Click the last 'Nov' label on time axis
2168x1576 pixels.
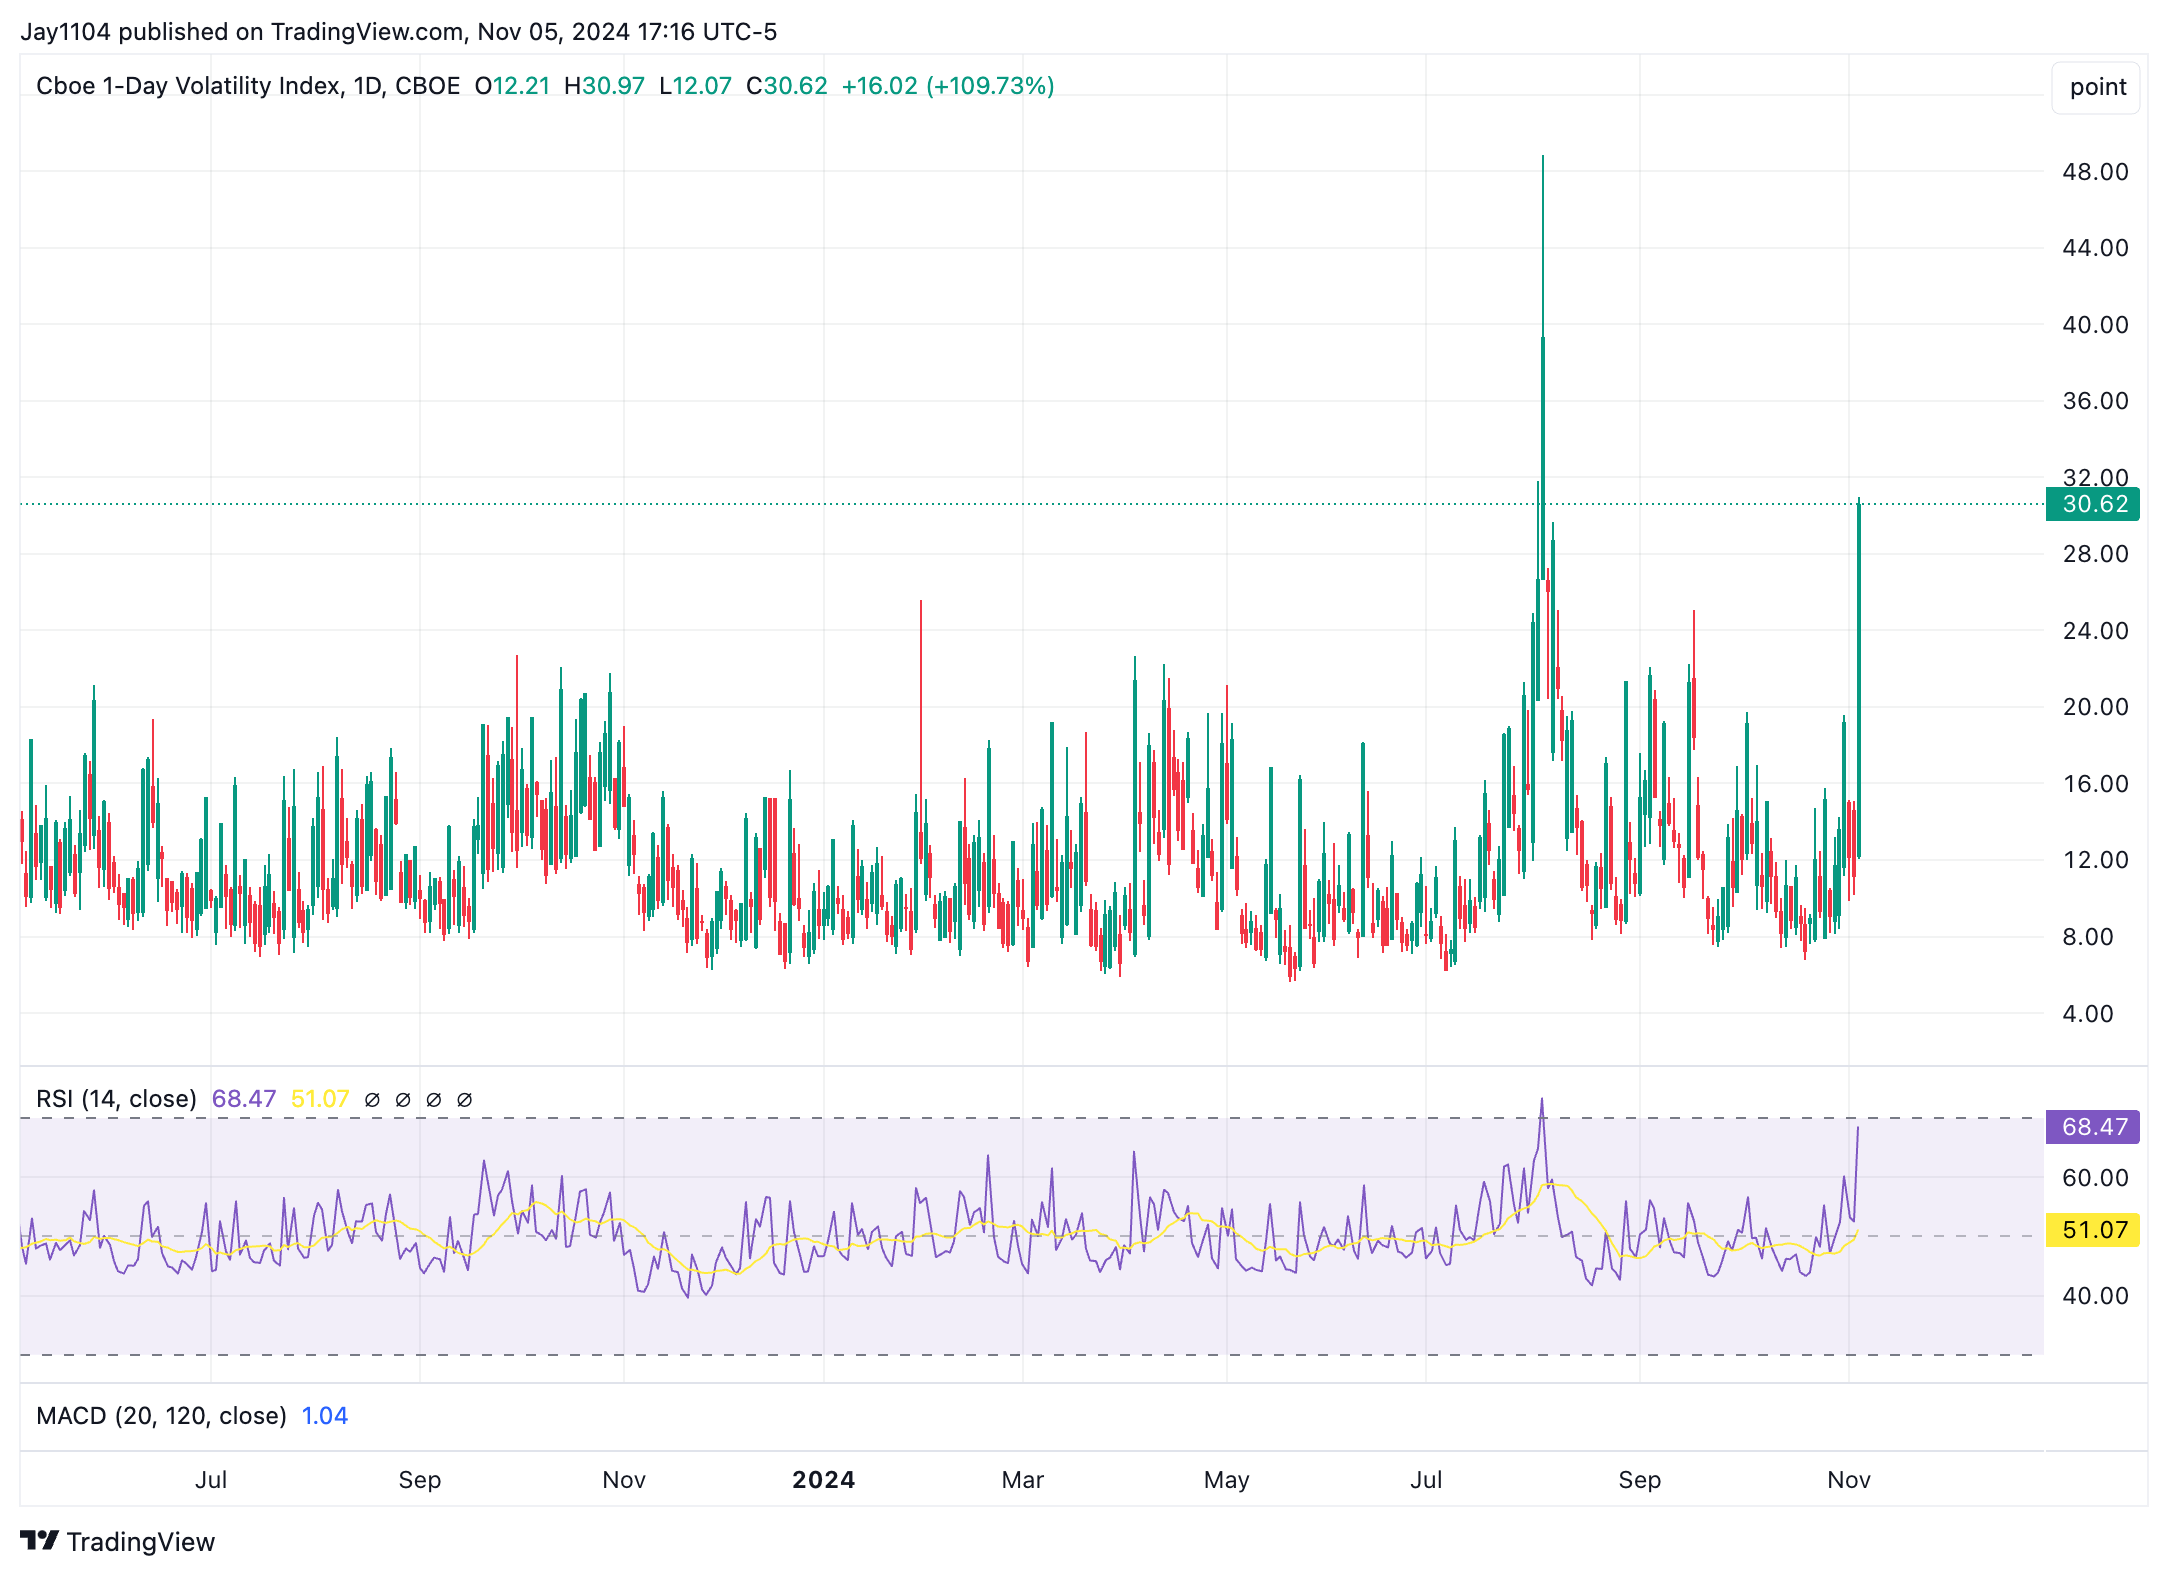[1849, 1480]
